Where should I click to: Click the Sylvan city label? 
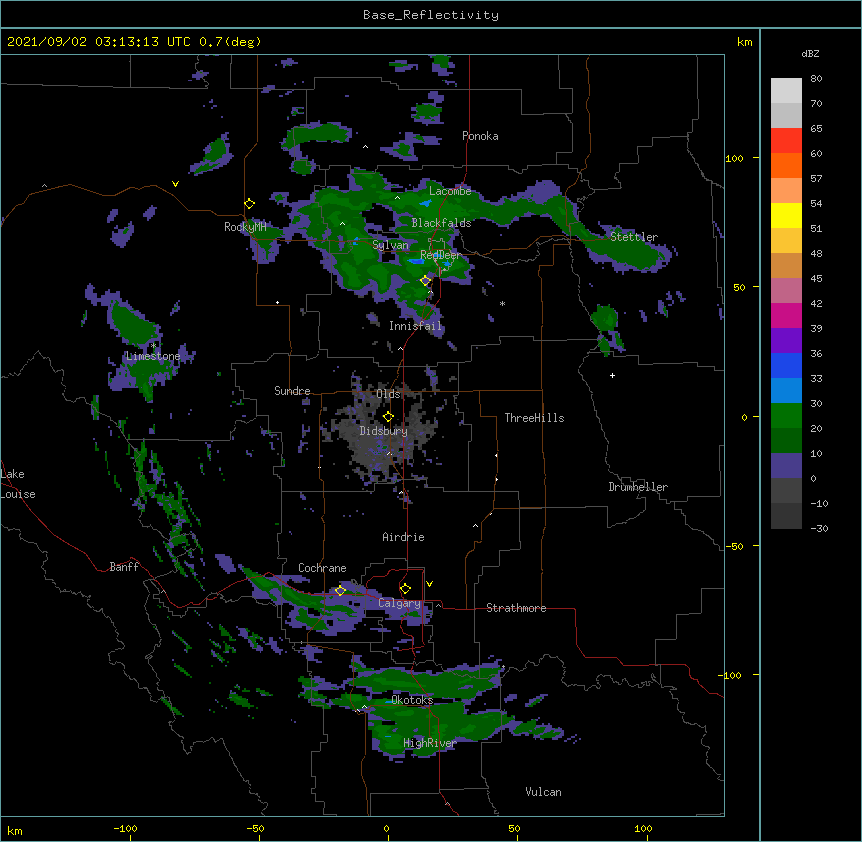click(x=390, y=245)
